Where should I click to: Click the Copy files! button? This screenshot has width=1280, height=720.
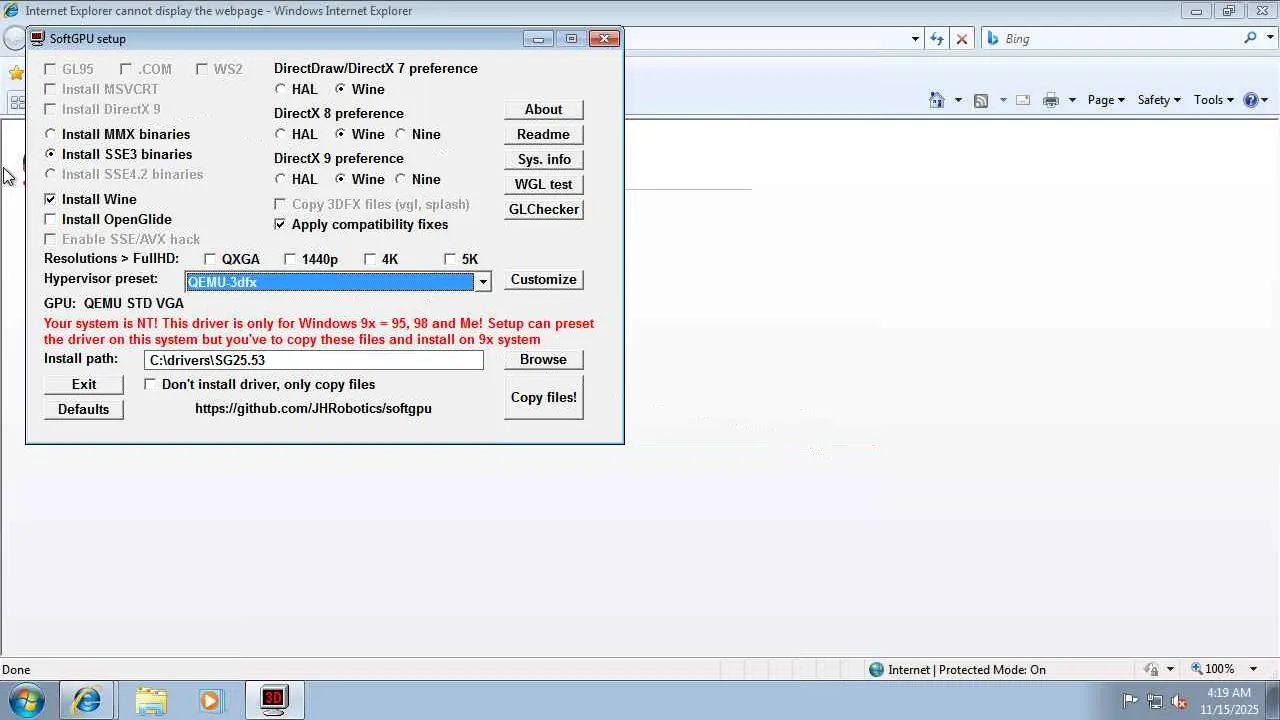point(544,397)
